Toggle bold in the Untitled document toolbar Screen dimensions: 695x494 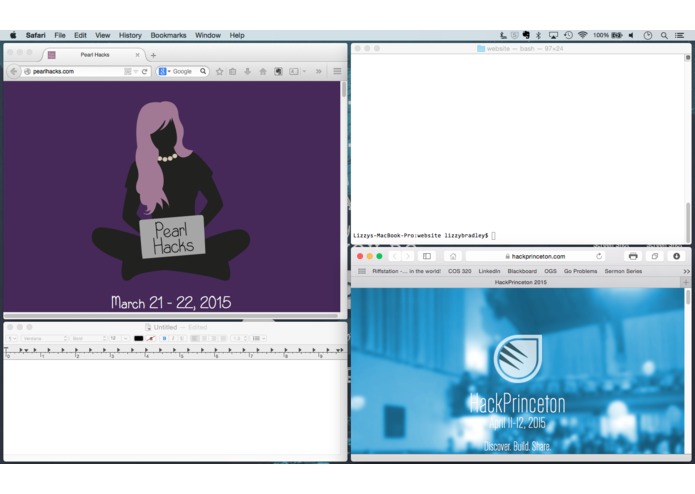pyautogui.click(x=164, y=338)
